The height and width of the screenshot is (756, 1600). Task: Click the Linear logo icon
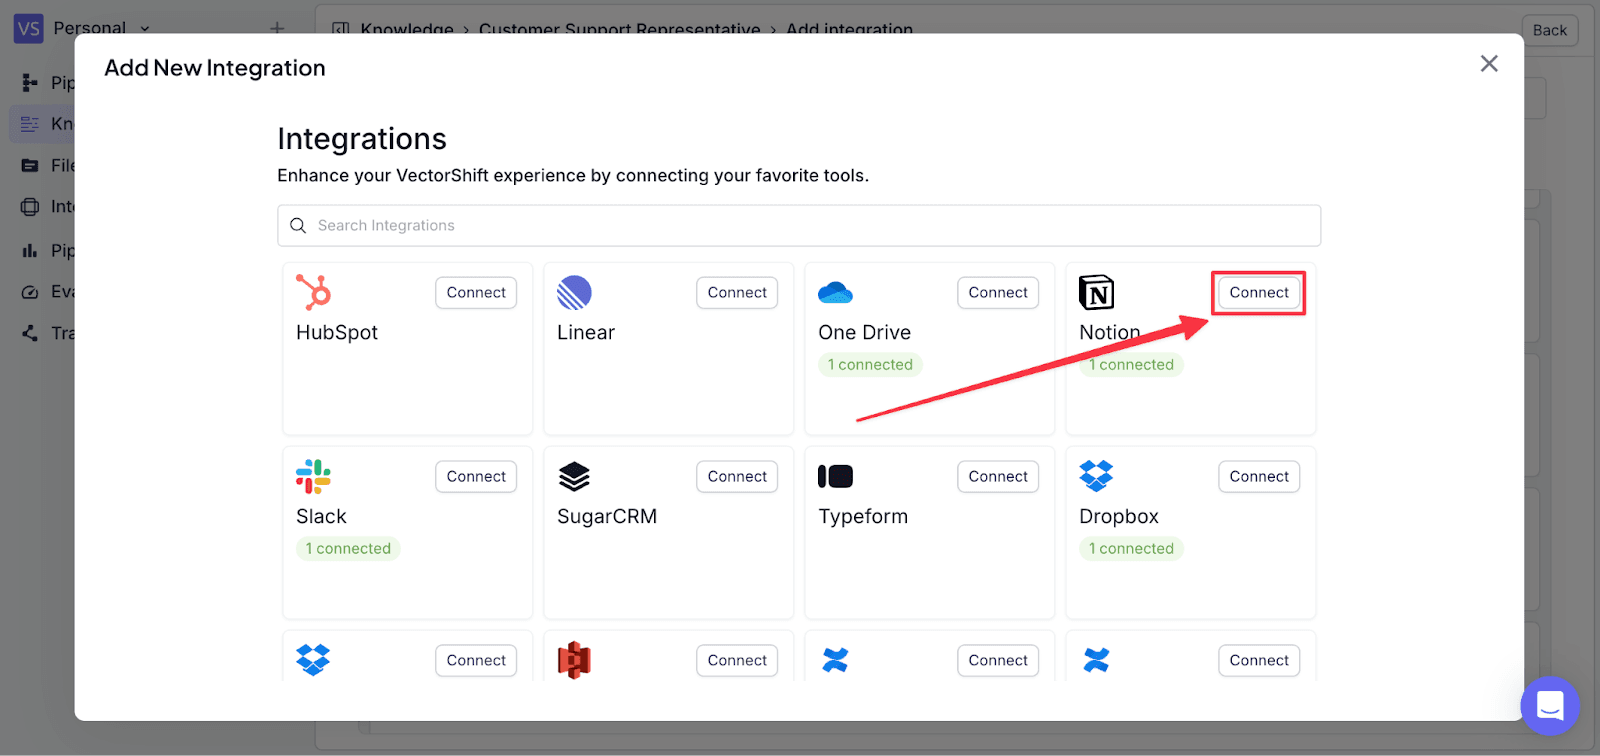(x=574, y=292)
